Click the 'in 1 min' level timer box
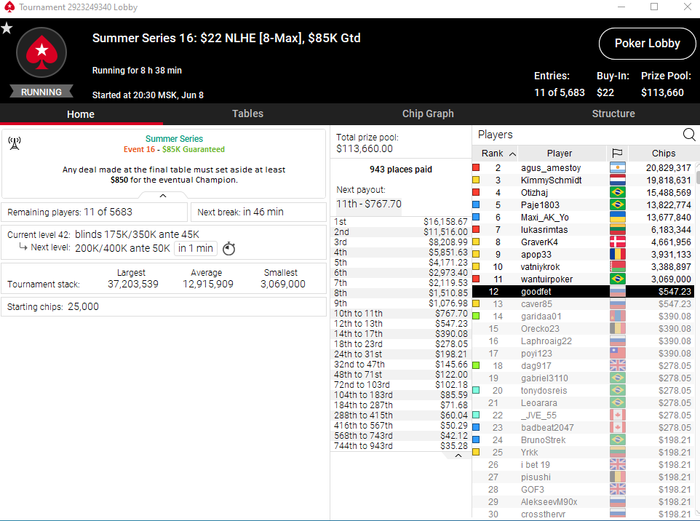 196,248
